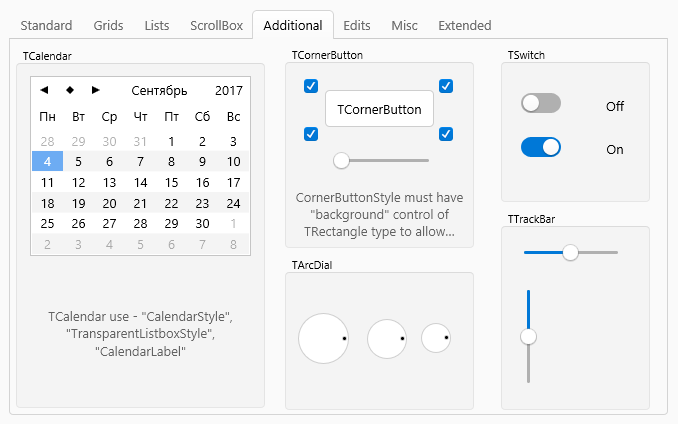Select September 15 in the calendar
Image resolution: width=678 pixels, height=424 pixels.
(171, 182)
